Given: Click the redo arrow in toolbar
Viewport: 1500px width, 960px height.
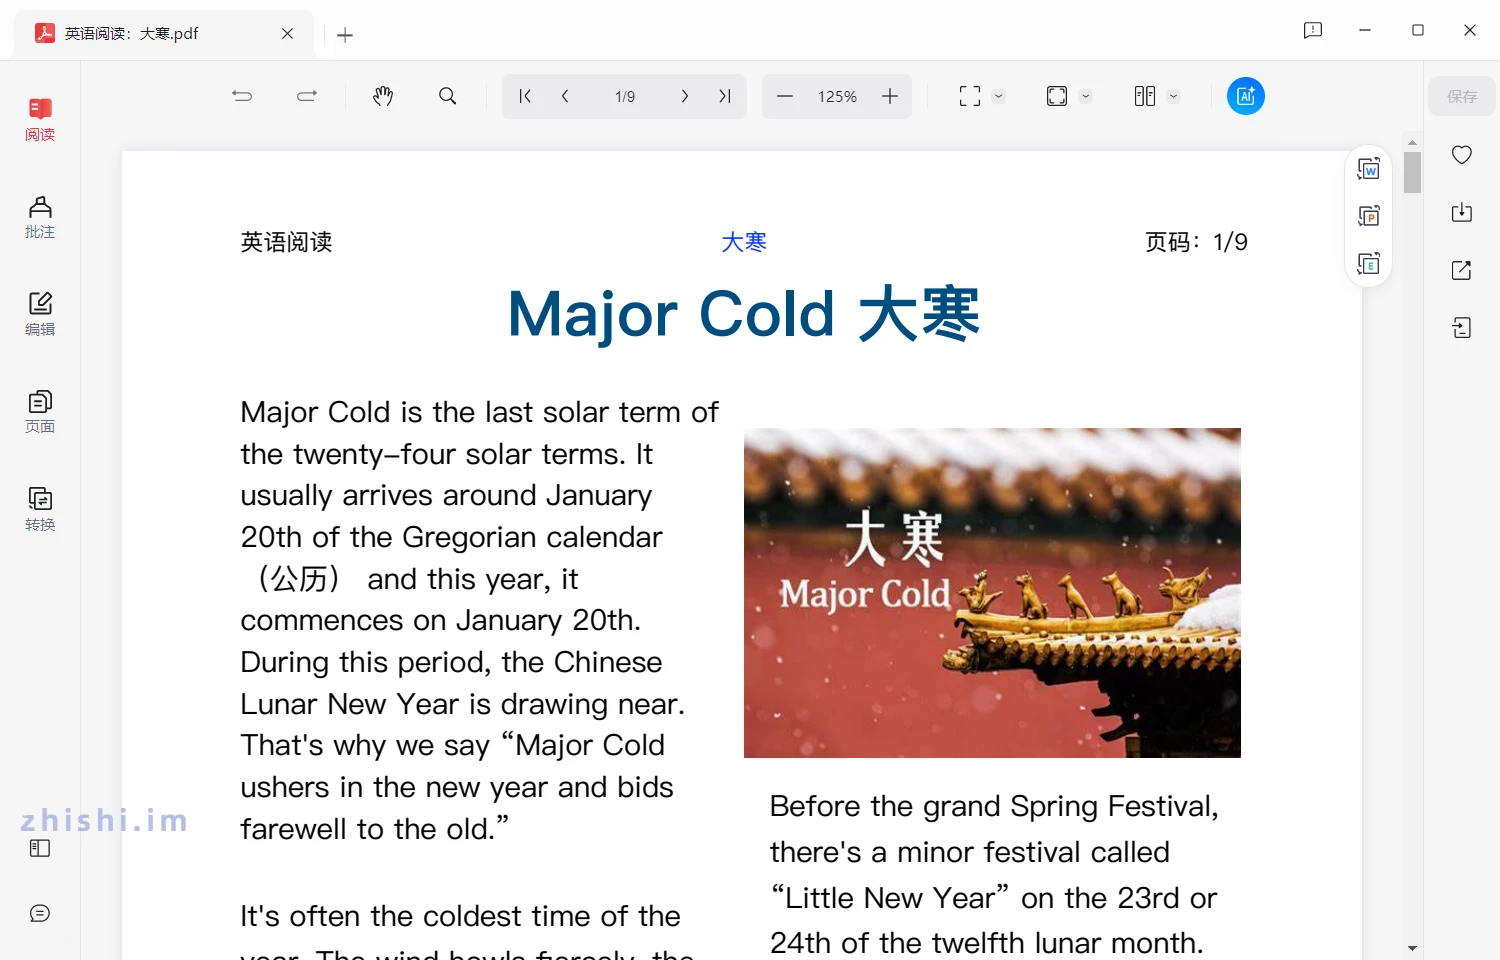Looking at the screenshot, I should 307,96.
